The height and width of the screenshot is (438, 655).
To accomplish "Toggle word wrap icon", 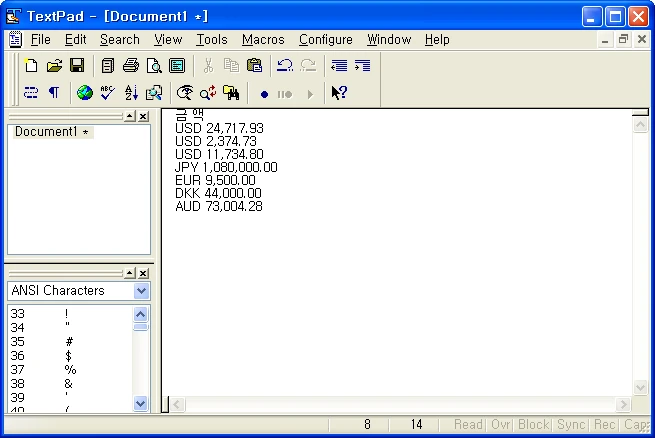I will pos(31,93).
